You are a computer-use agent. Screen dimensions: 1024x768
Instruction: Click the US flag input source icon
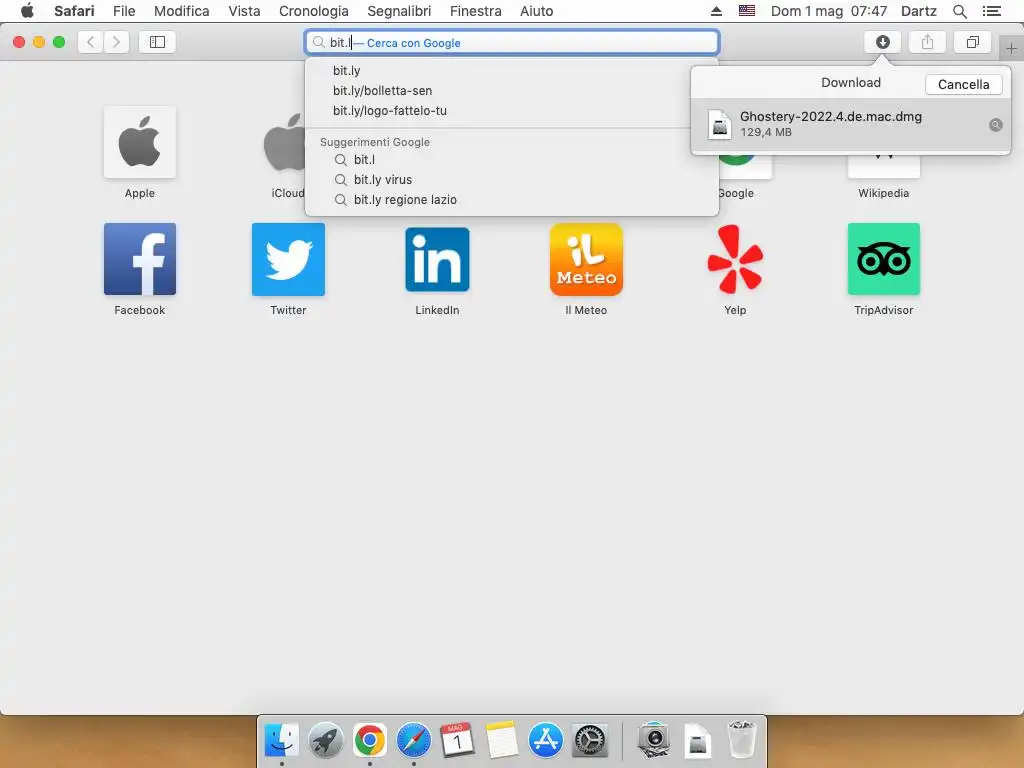(746, 11)
